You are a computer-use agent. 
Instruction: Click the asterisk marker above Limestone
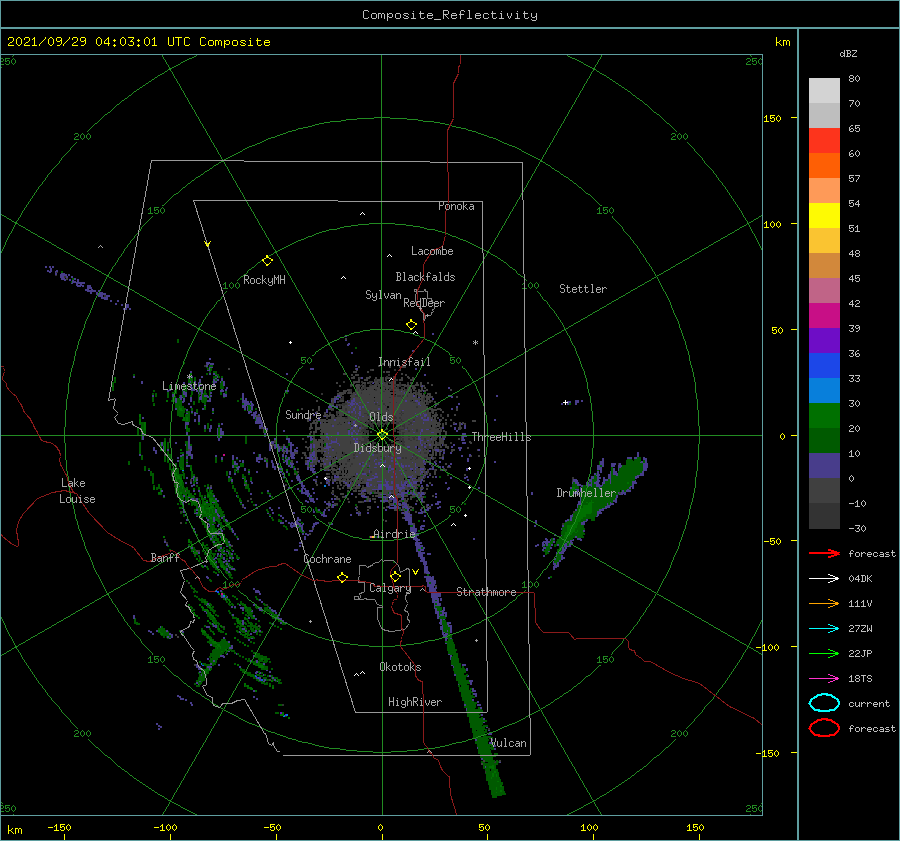pyautogui.click(x=189, y=377)
